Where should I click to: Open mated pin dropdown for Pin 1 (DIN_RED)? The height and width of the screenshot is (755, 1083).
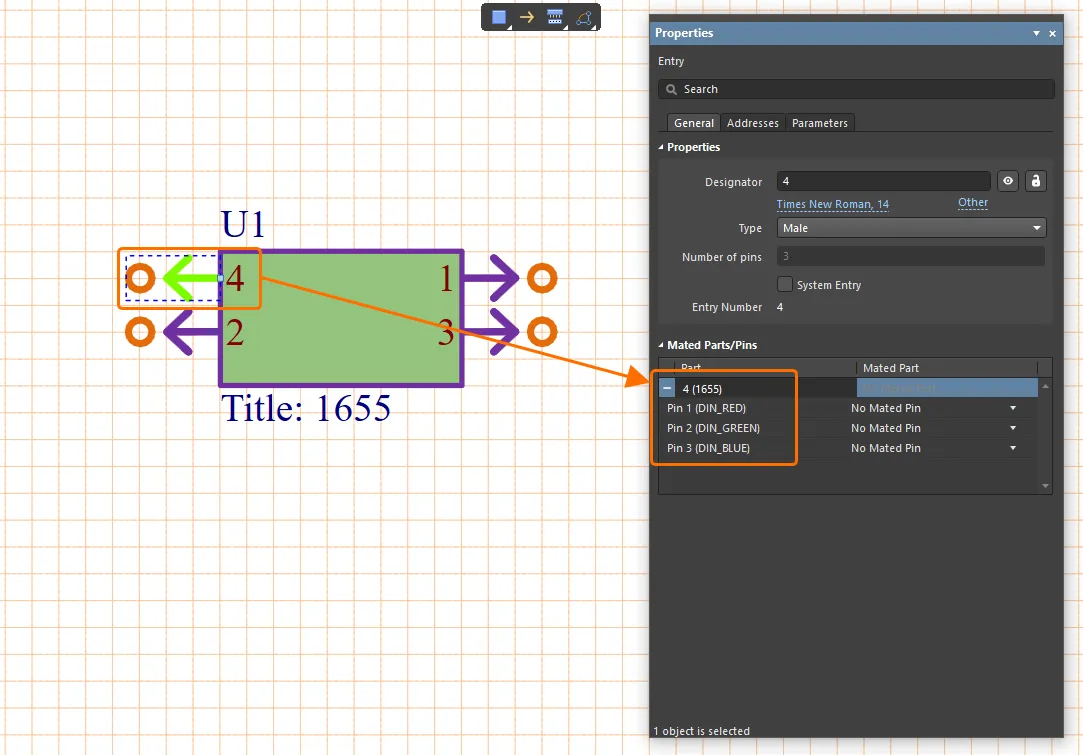[x=1012, y=408]
